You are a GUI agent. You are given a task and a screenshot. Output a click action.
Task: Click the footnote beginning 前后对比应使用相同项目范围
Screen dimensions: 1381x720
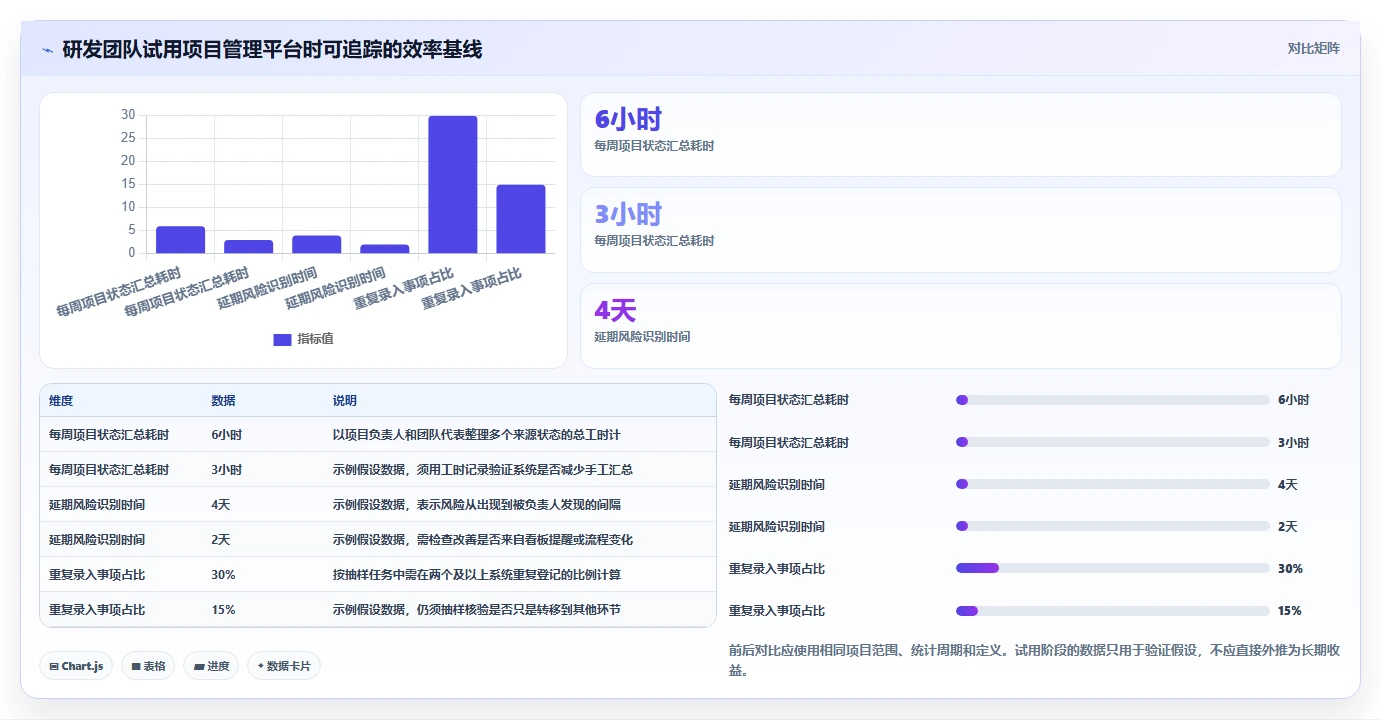(x=1034, y=660)
